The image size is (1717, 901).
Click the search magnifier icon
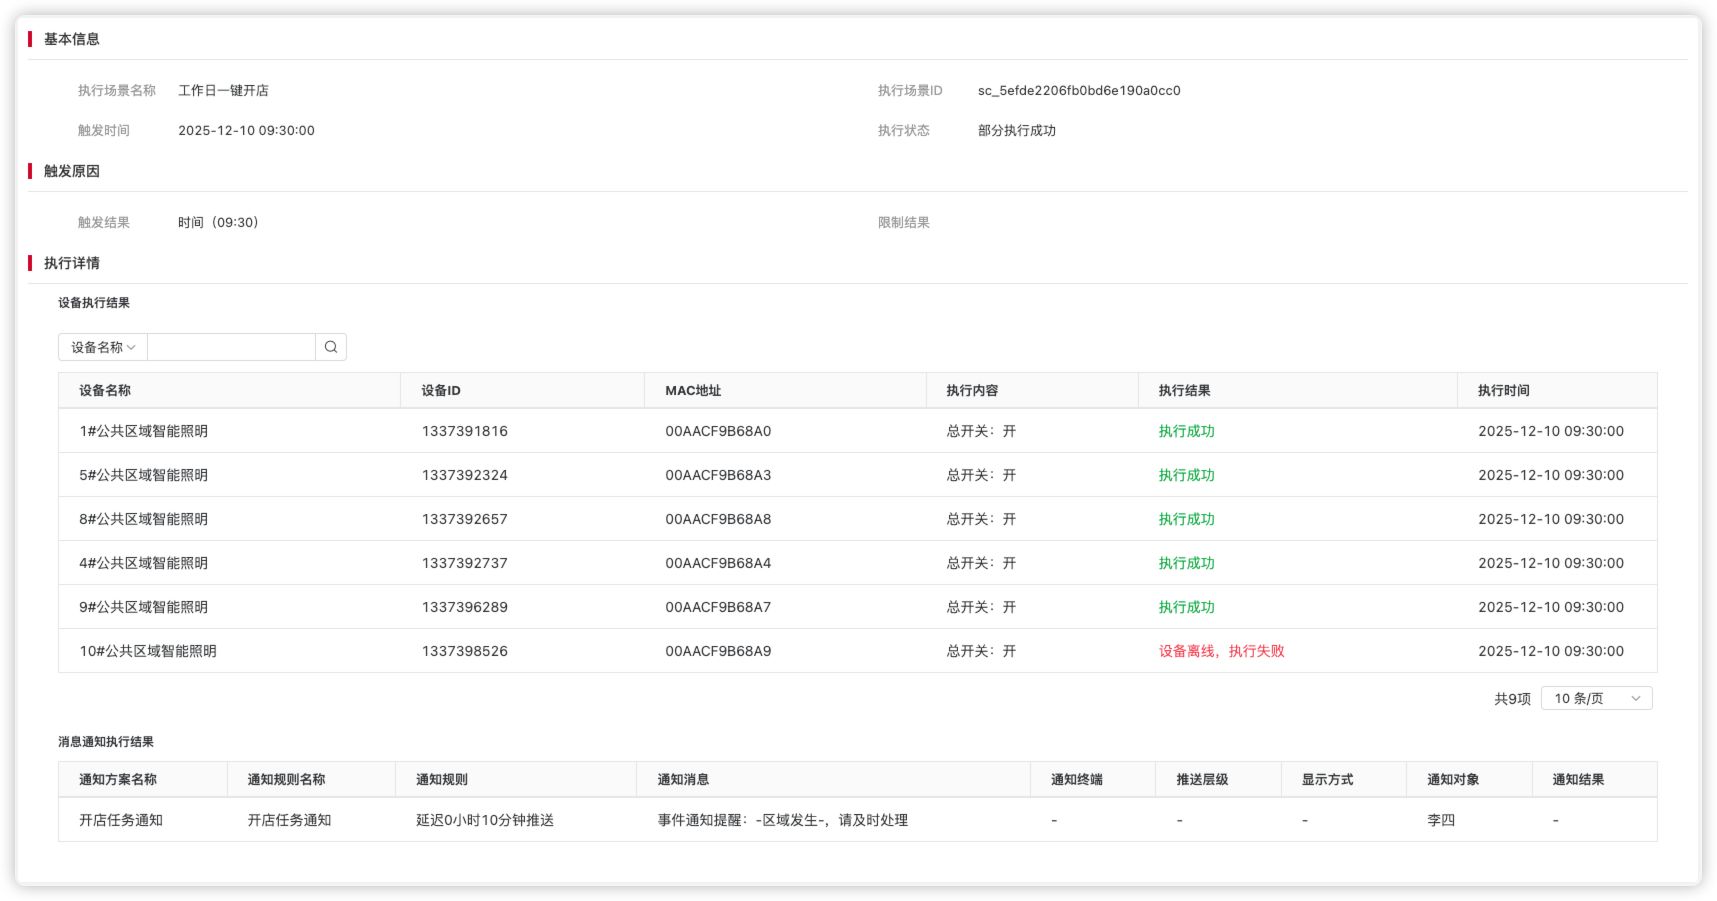(331, 347)
